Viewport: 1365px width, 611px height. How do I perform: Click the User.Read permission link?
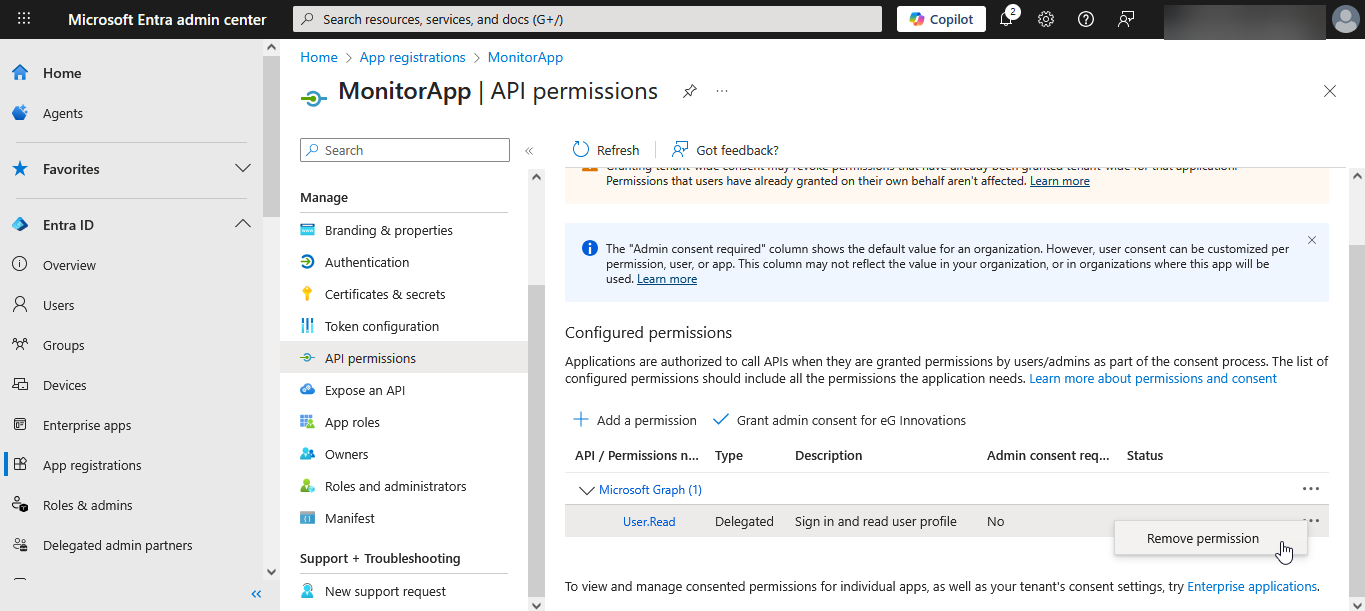(x=649, y=522)
